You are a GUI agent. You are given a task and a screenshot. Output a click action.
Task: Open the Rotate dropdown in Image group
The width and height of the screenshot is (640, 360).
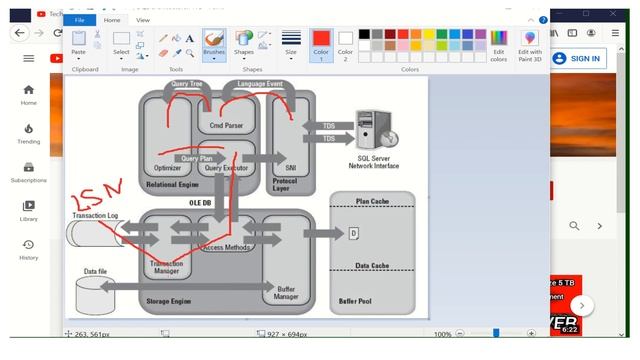[x=142, y=56]
